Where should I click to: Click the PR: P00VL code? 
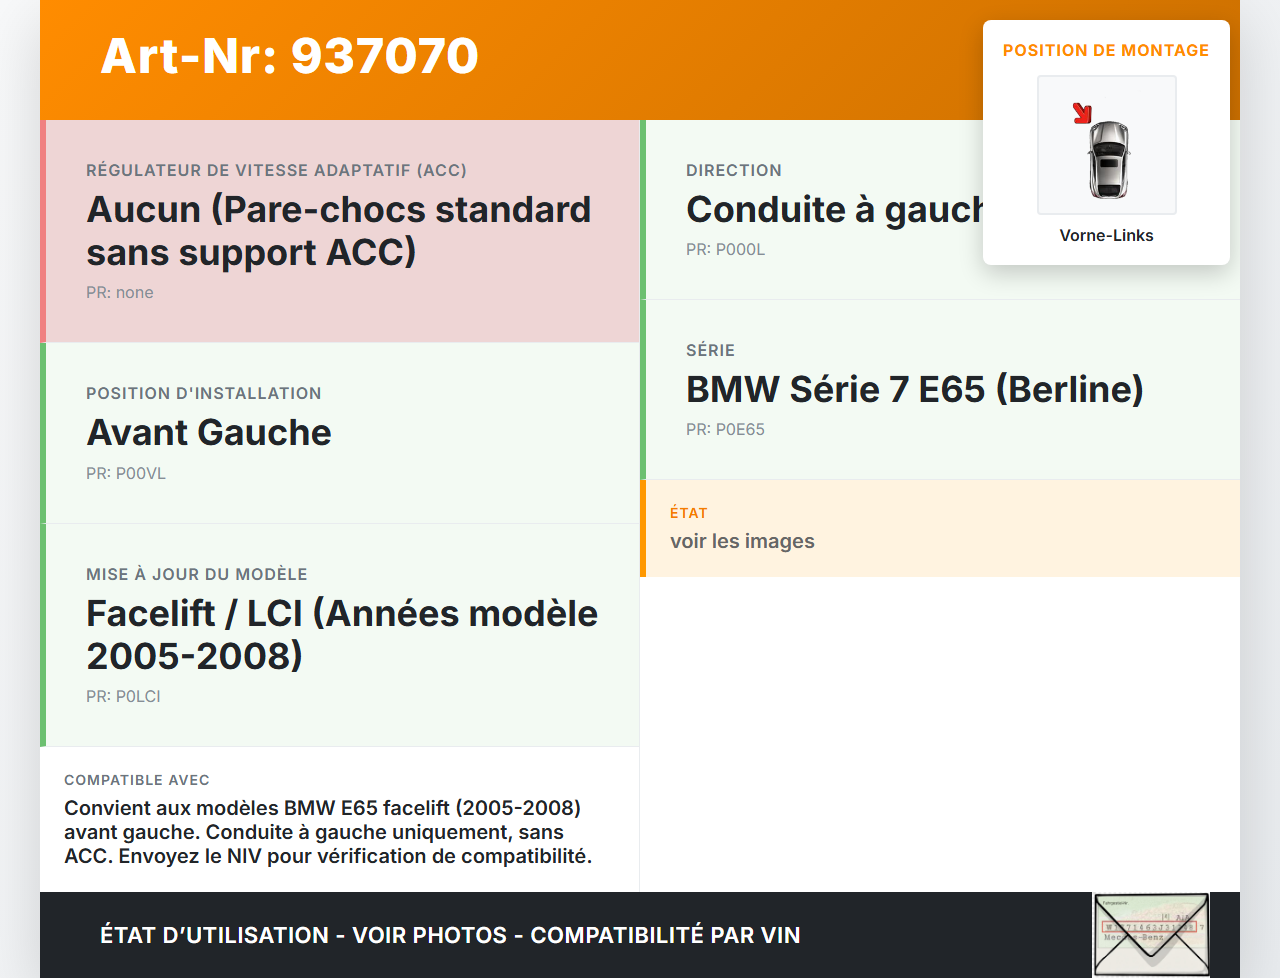[x=126, y=473]
